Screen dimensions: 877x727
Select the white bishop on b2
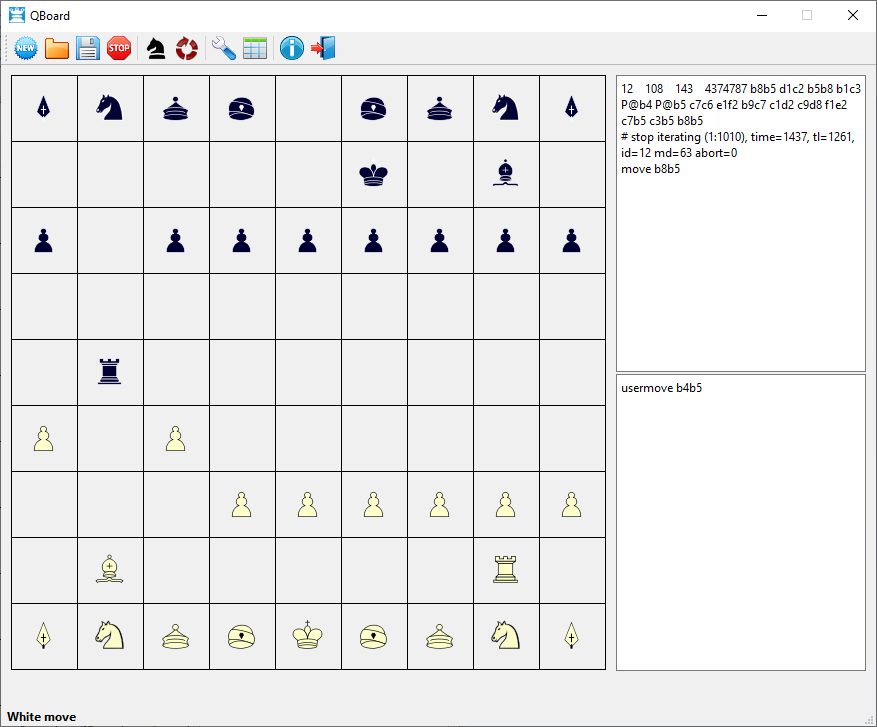pyautogui.click(x=110, y=569)
